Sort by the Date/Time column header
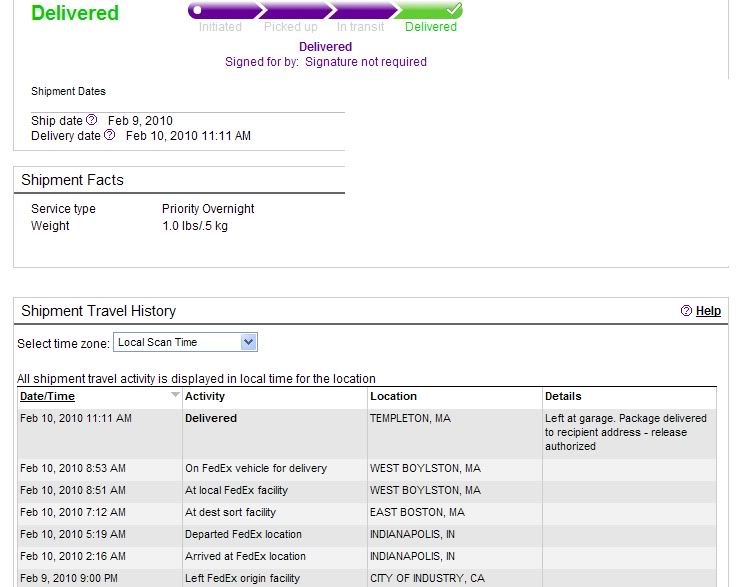737x587 pixels. point(47,396)
